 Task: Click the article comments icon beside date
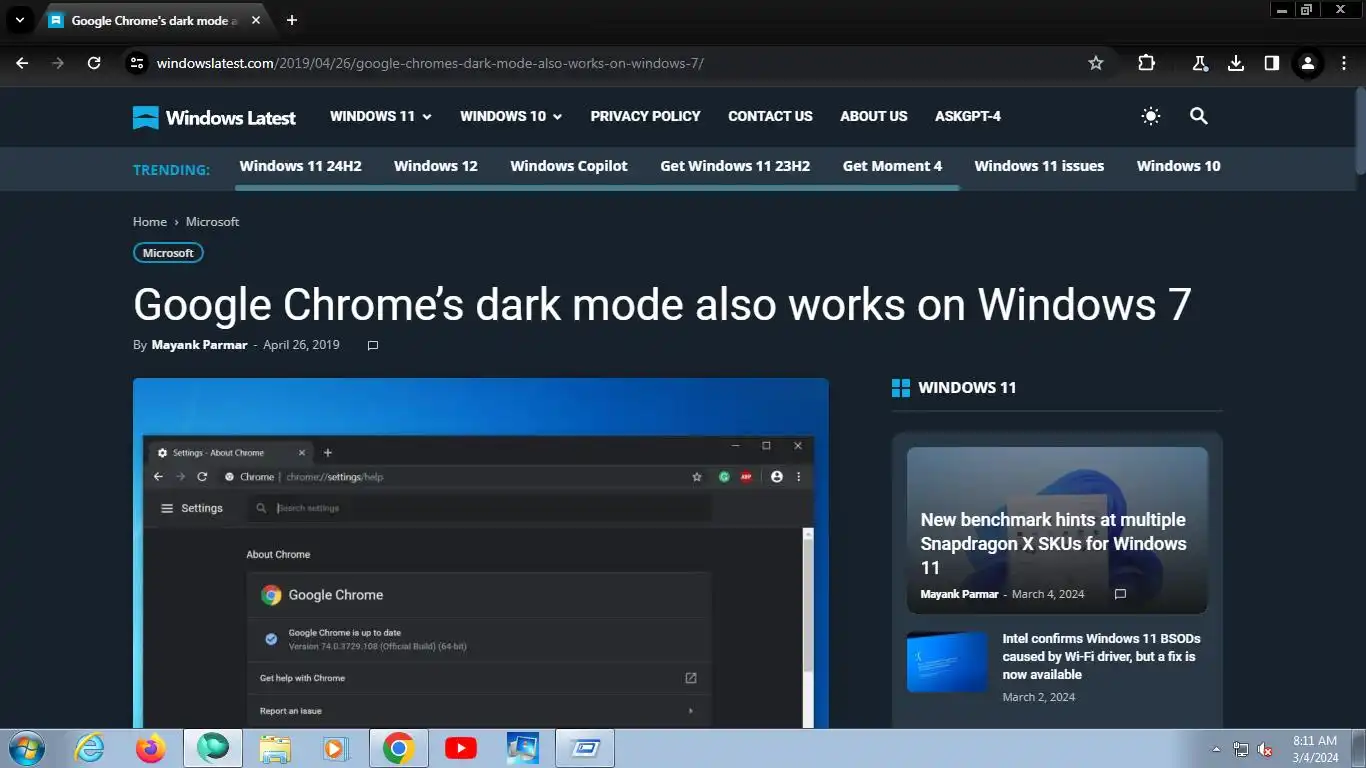click(373, 345)
